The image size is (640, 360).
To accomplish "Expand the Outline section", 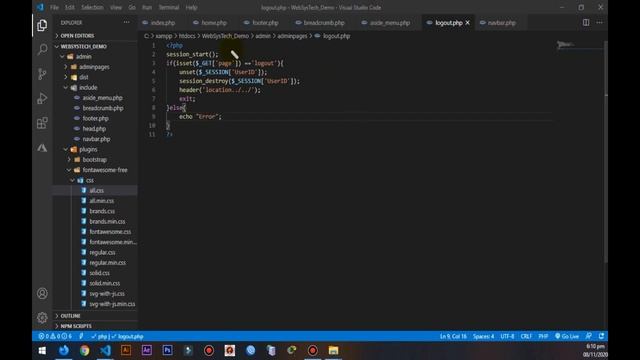I will click(x=70, y=316).
